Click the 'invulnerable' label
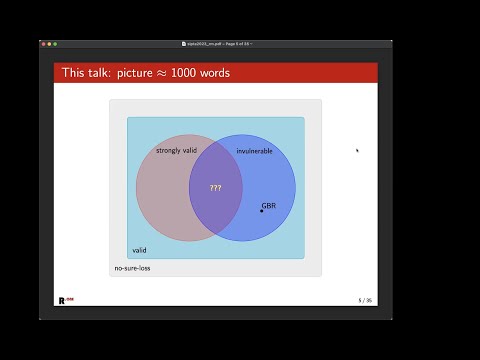 [x=254, y=151]
